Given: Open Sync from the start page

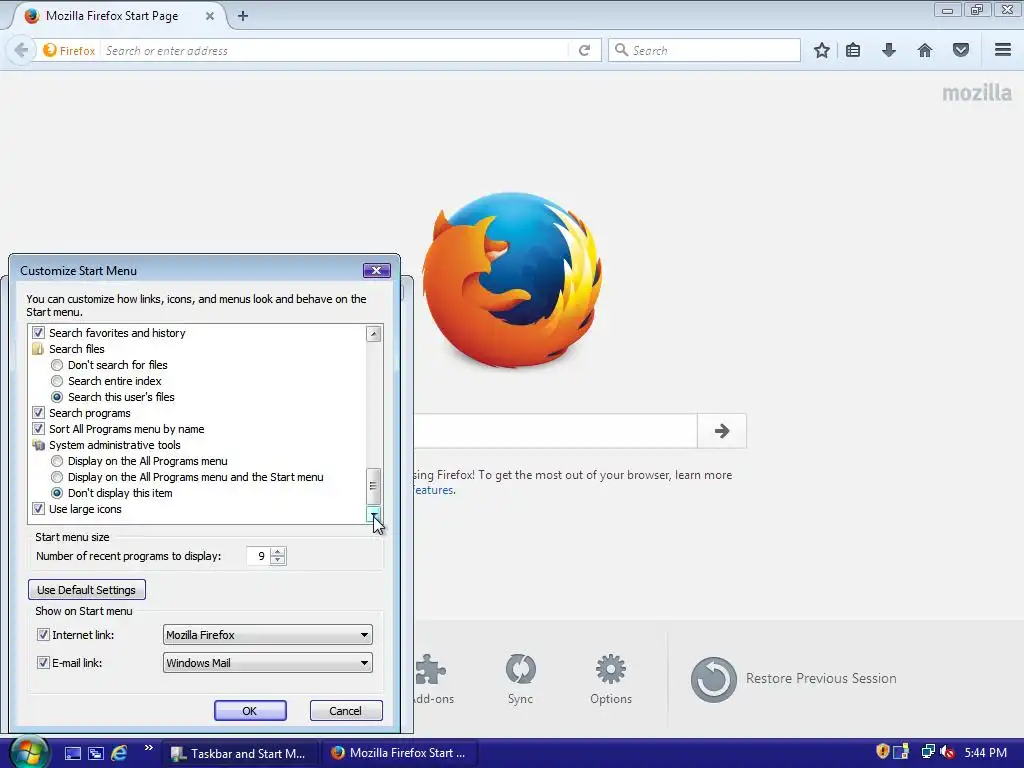Looking at the screenshot, I should [520, 679].
